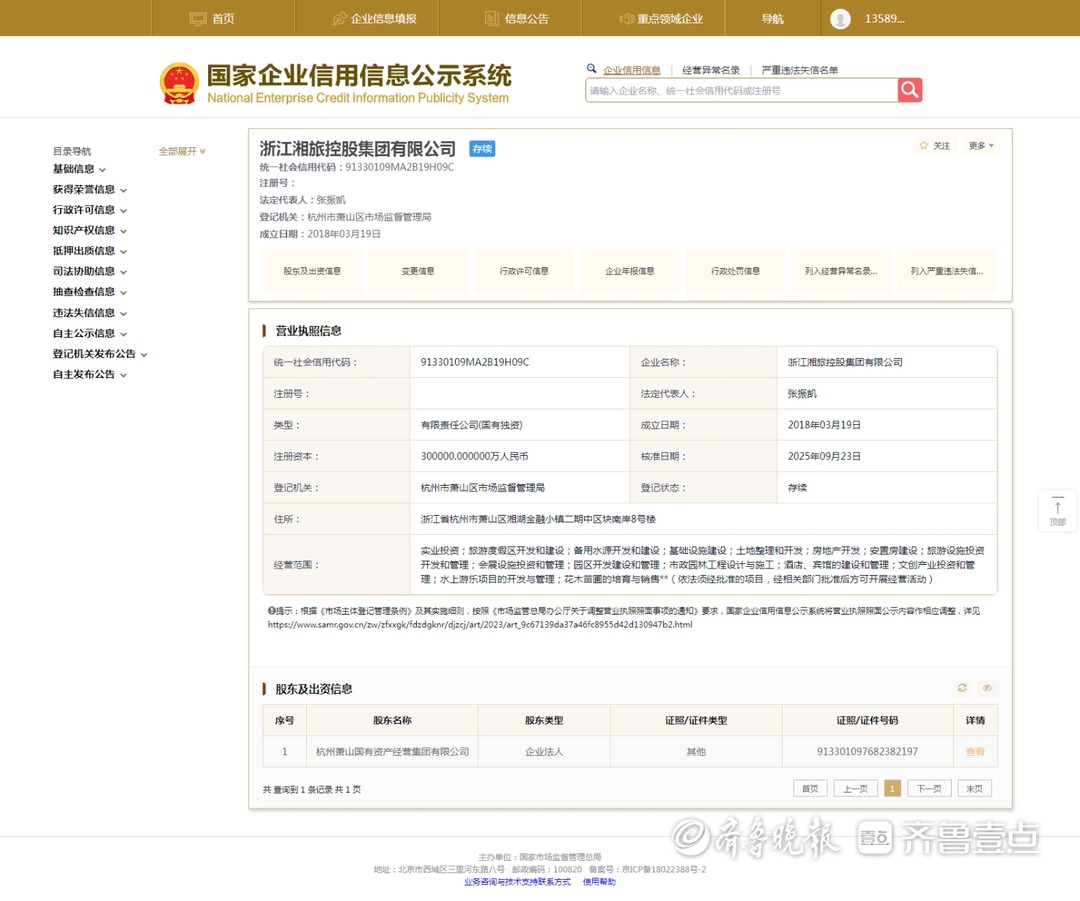Viewport: 1080px width, 901px height.
Task: Expand 基础信息 in the sidebar
Action: click(x=79, y=169)
